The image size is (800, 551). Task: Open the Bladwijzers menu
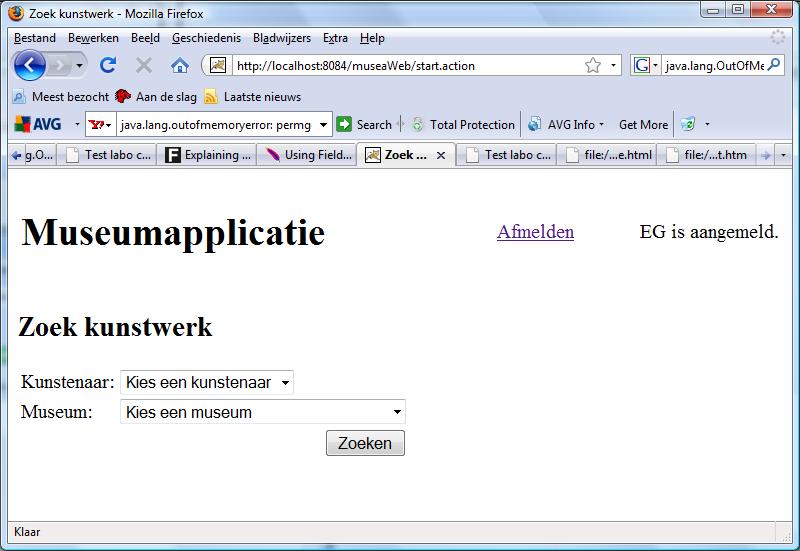[x=281, y=38]
